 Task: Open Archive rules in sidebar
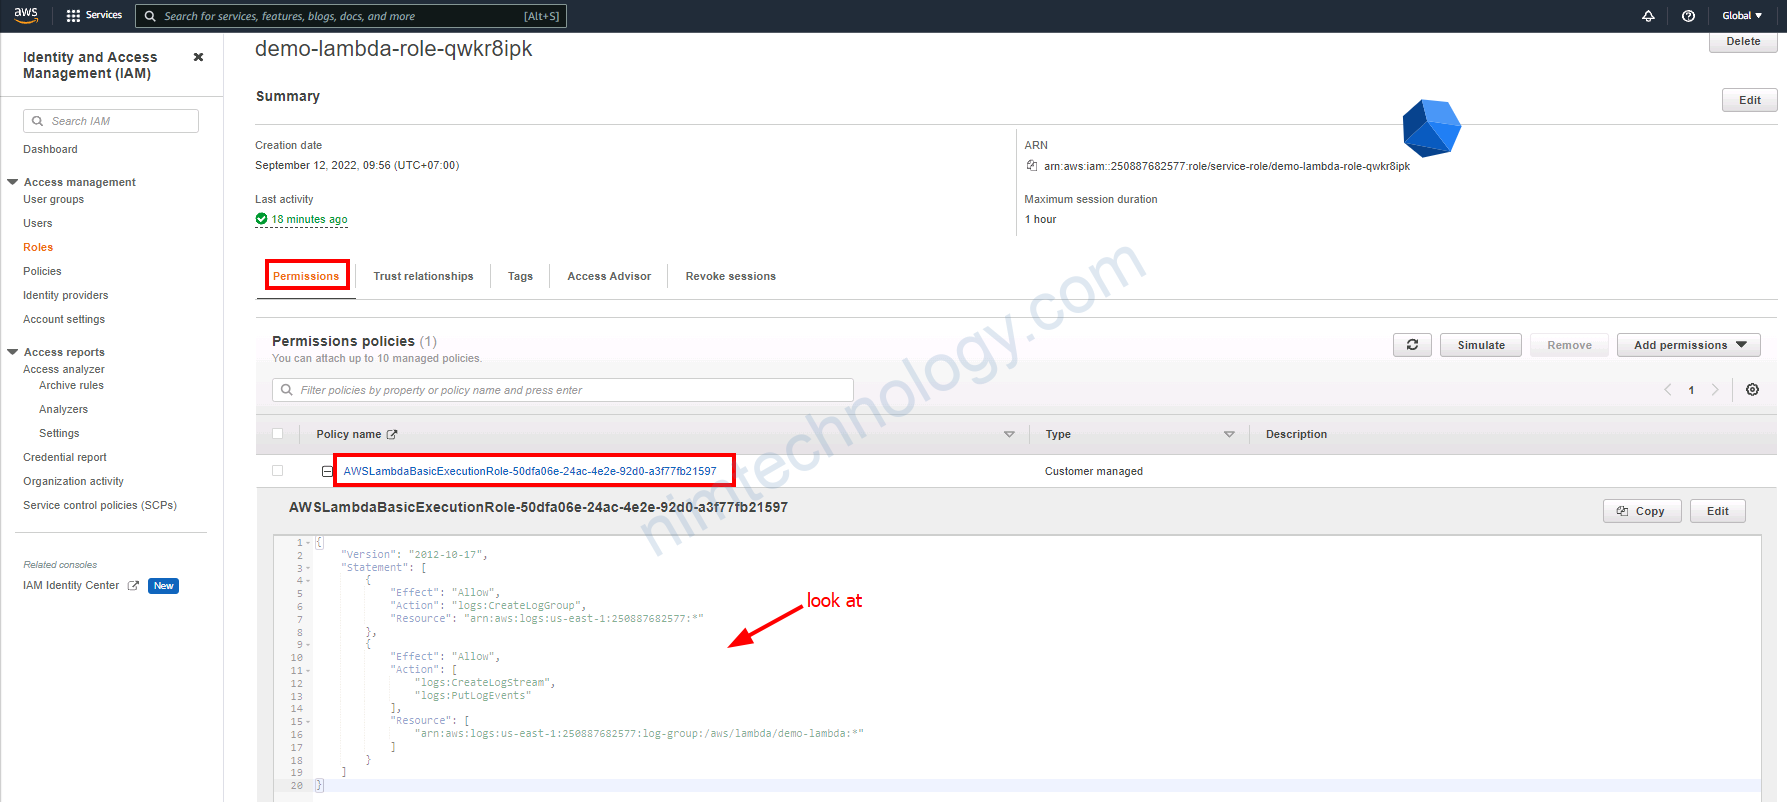pos(71,385)
